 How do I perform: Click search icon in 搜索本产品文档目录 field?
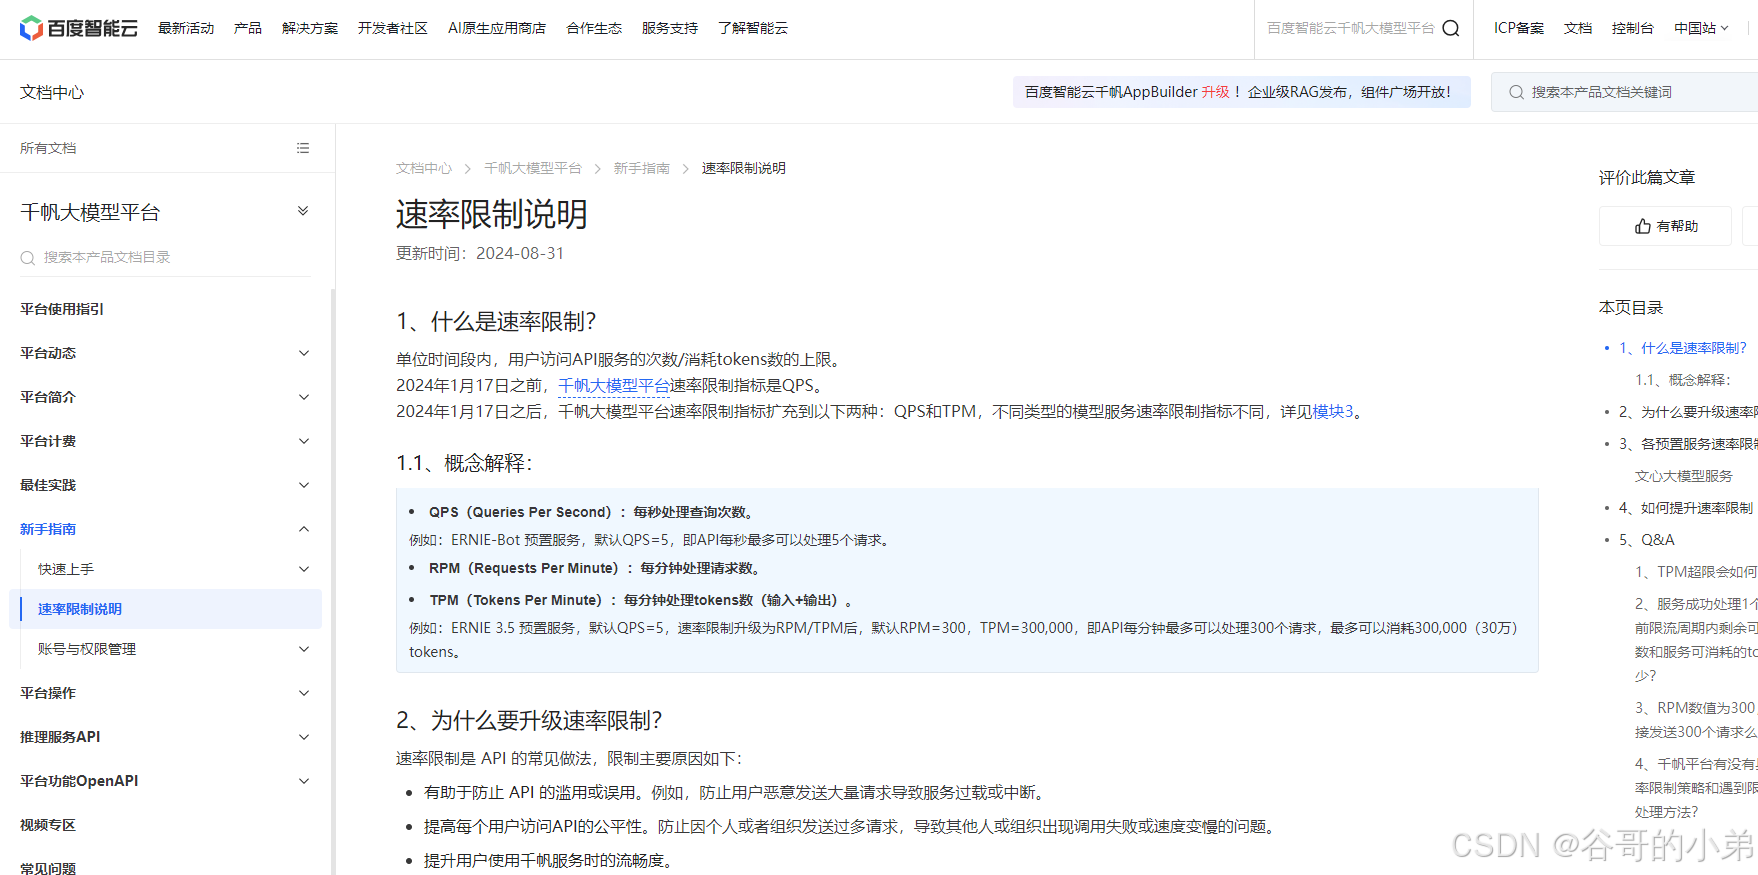28,258
